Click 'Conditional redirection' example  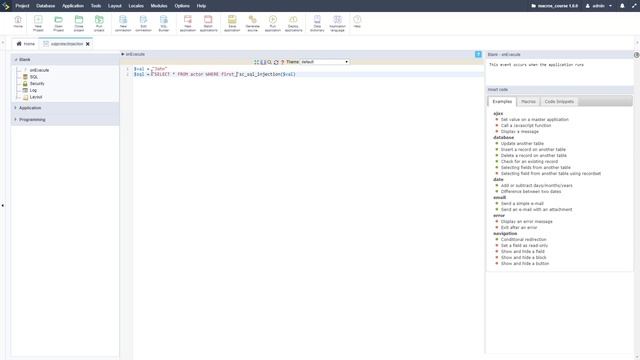523,240
